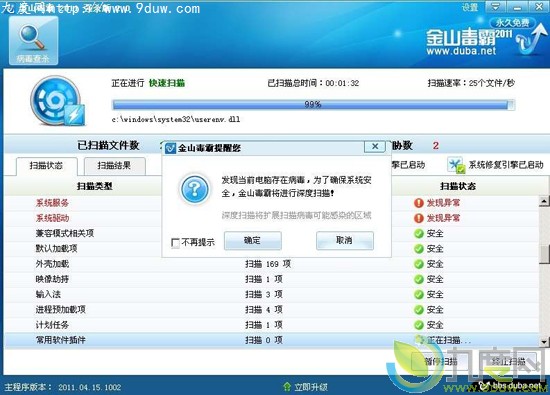Click the 终止扫描 button

(x=508, y=361)
